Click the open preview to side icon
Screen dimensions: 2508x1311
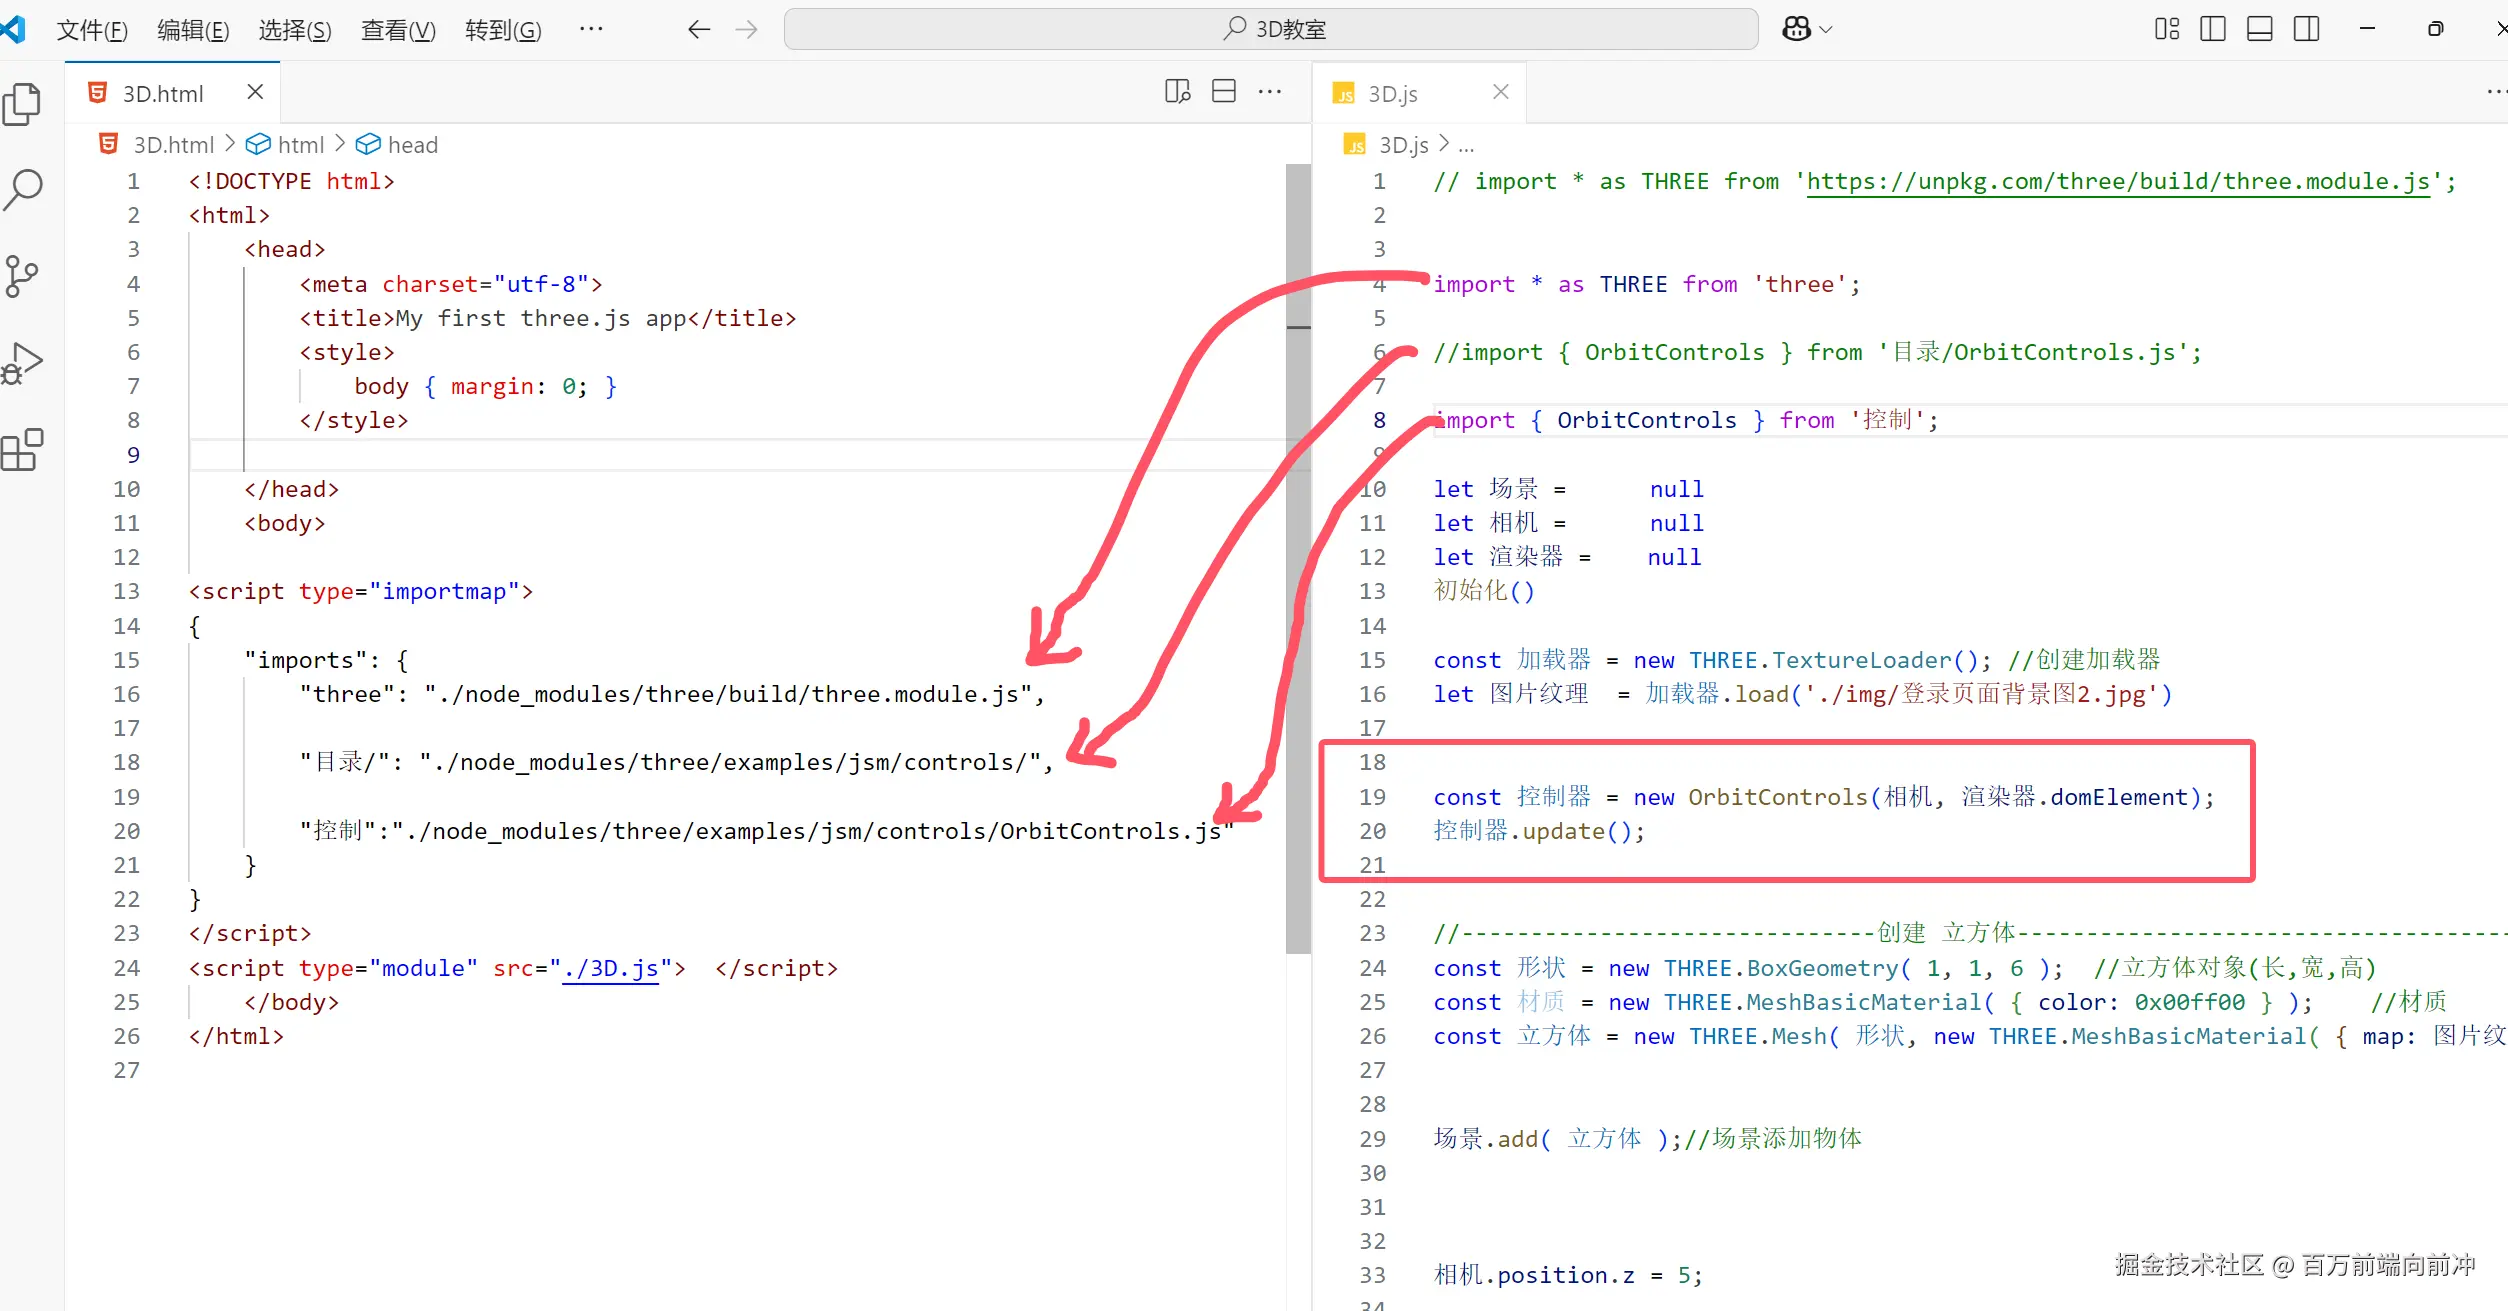click(x=1177, y=92)
